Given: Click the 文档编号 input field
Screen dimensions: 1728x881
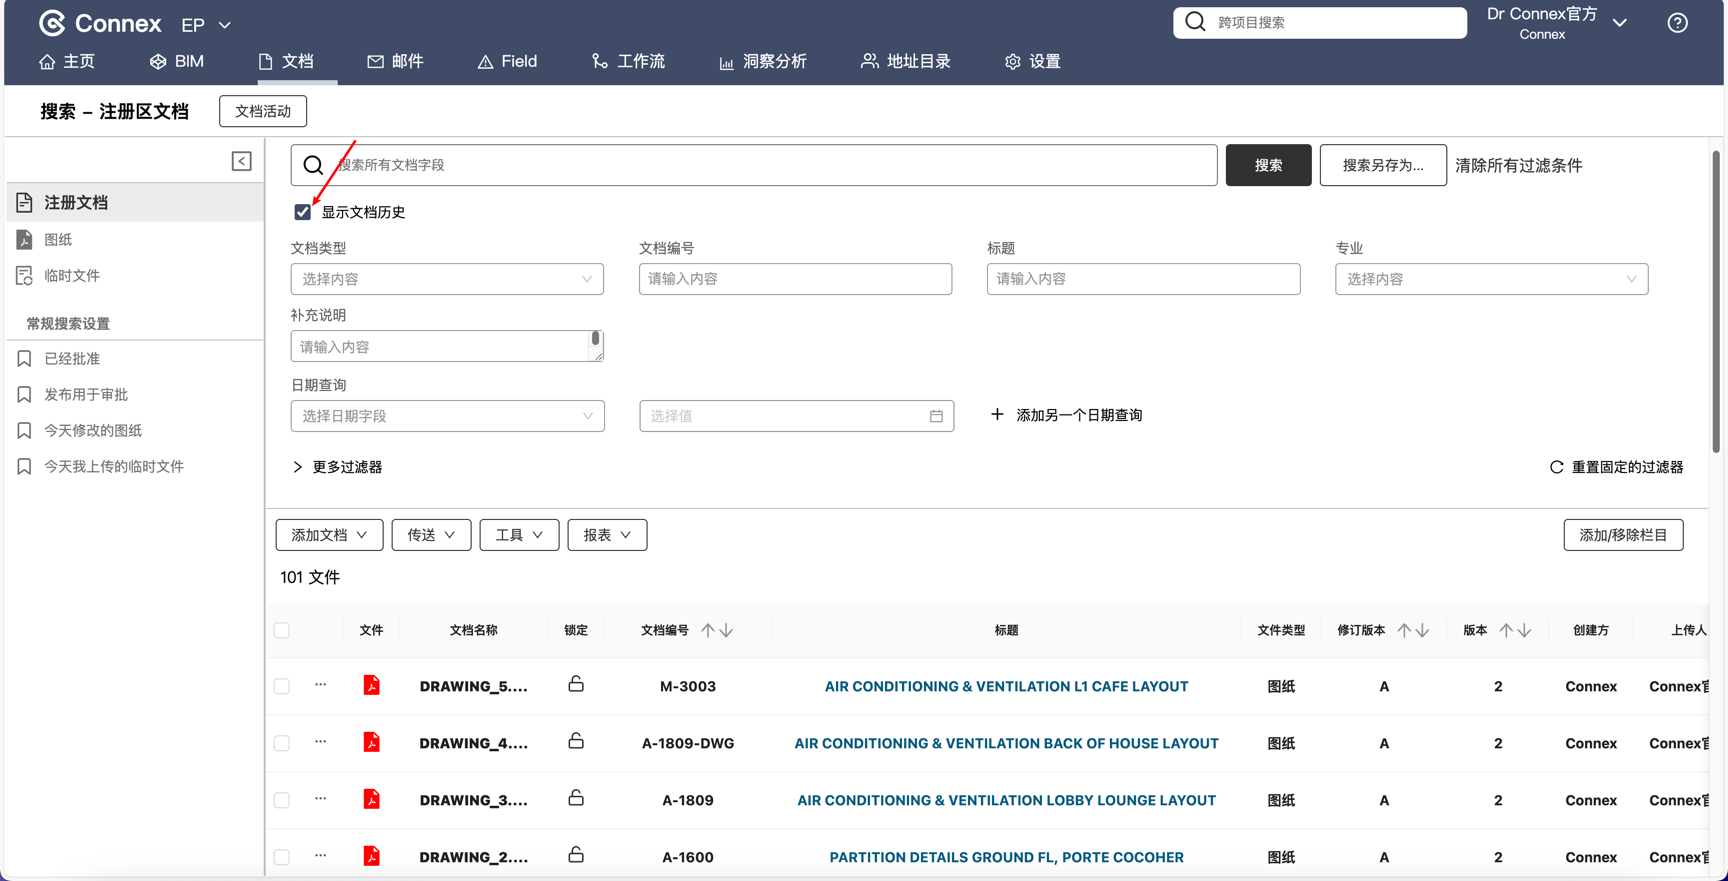Looking at the screenshot, I should [x=795, y=279].
